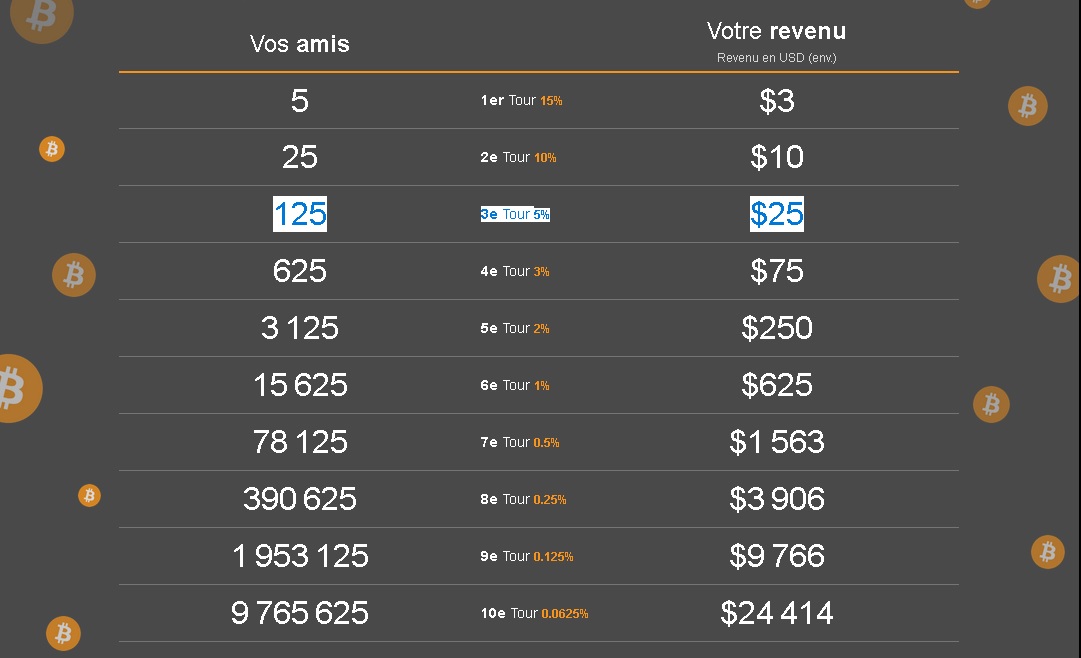Click the Bitcoin coin right of the $75 row
The width and height of the screenshot is (1081, 658).
coord(1059,279)
